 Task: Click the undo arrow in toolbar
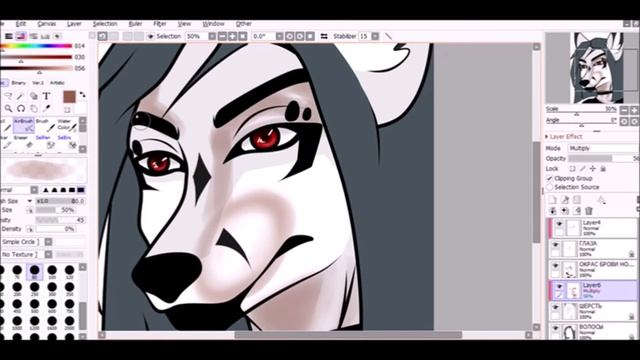point(102,36)
